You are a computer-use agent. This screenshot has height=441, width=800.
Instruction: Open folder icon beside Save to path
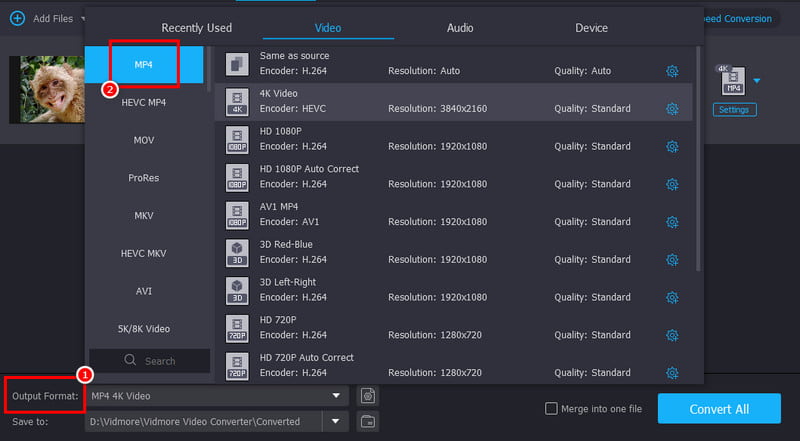tap(368, 421)
